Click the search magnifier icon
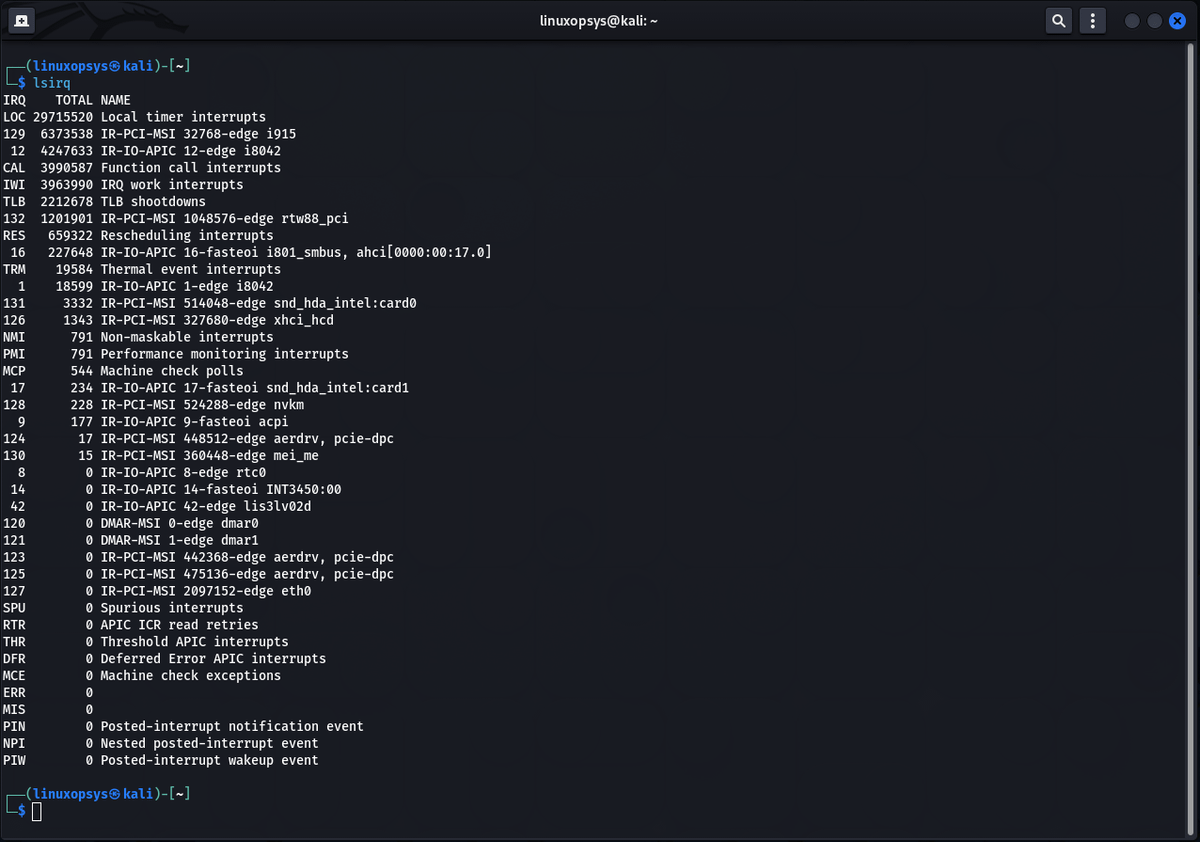1200x842 pixels. pyautogui.click(x=1058, y=20)
